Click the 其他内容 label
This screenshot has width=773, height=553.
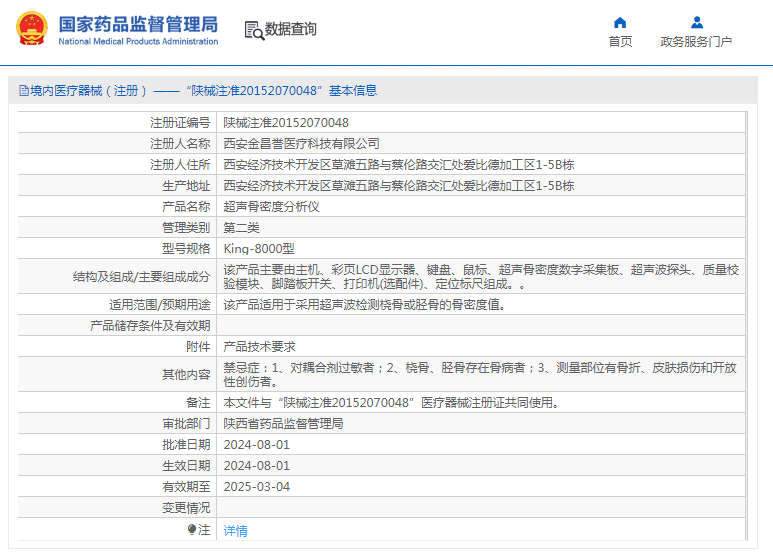186,375
